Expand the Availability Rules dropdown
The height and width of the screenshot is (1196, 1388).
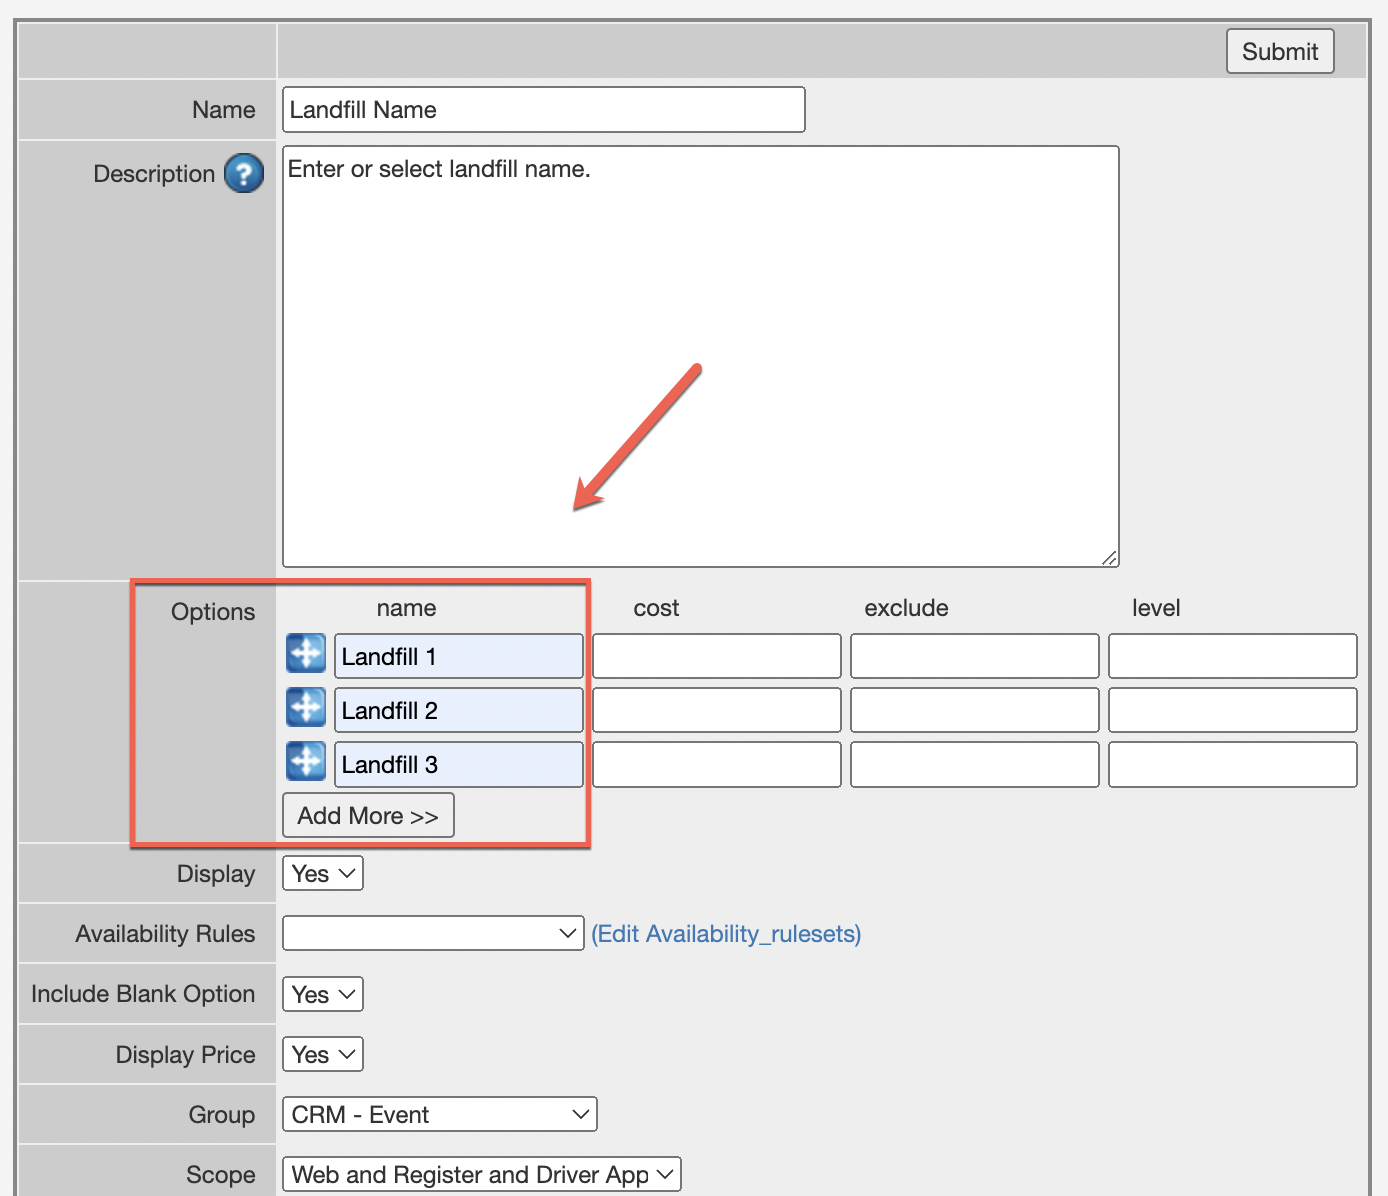click(433, 934)
